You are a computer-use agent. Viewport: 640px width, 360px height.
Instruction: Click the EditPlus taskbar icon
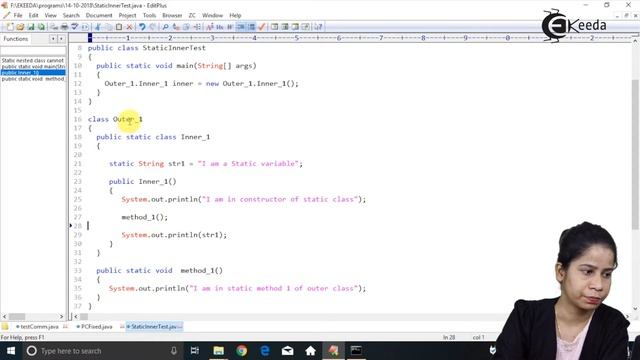pyautogui.click(x=333, y=351)
